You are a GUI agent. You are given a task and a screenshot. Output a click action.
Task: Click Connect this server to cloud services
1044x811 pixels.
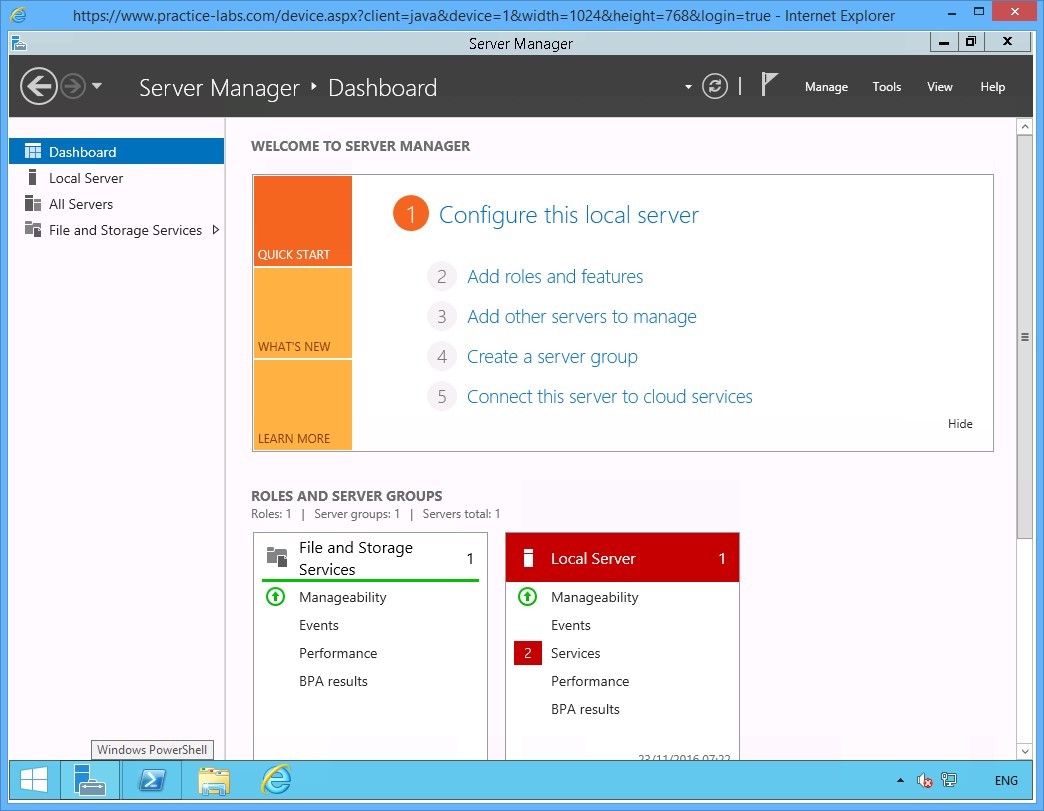609,396
